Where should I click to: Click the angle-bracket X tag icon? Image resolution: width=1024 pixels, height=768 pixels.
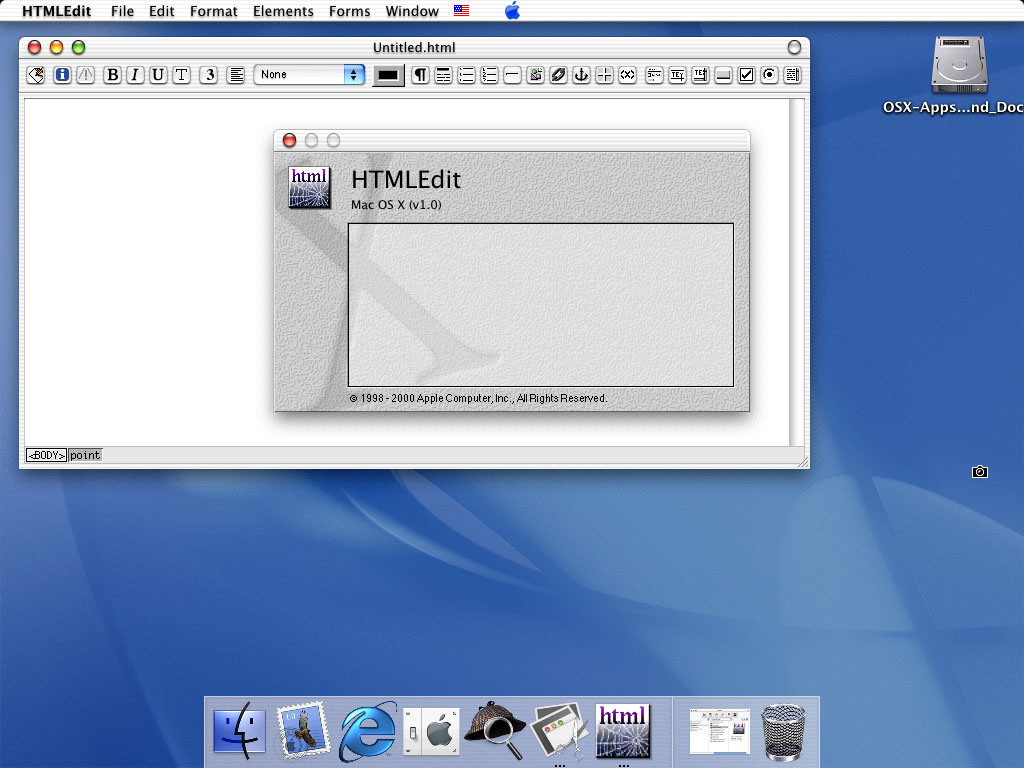[628, 75]
